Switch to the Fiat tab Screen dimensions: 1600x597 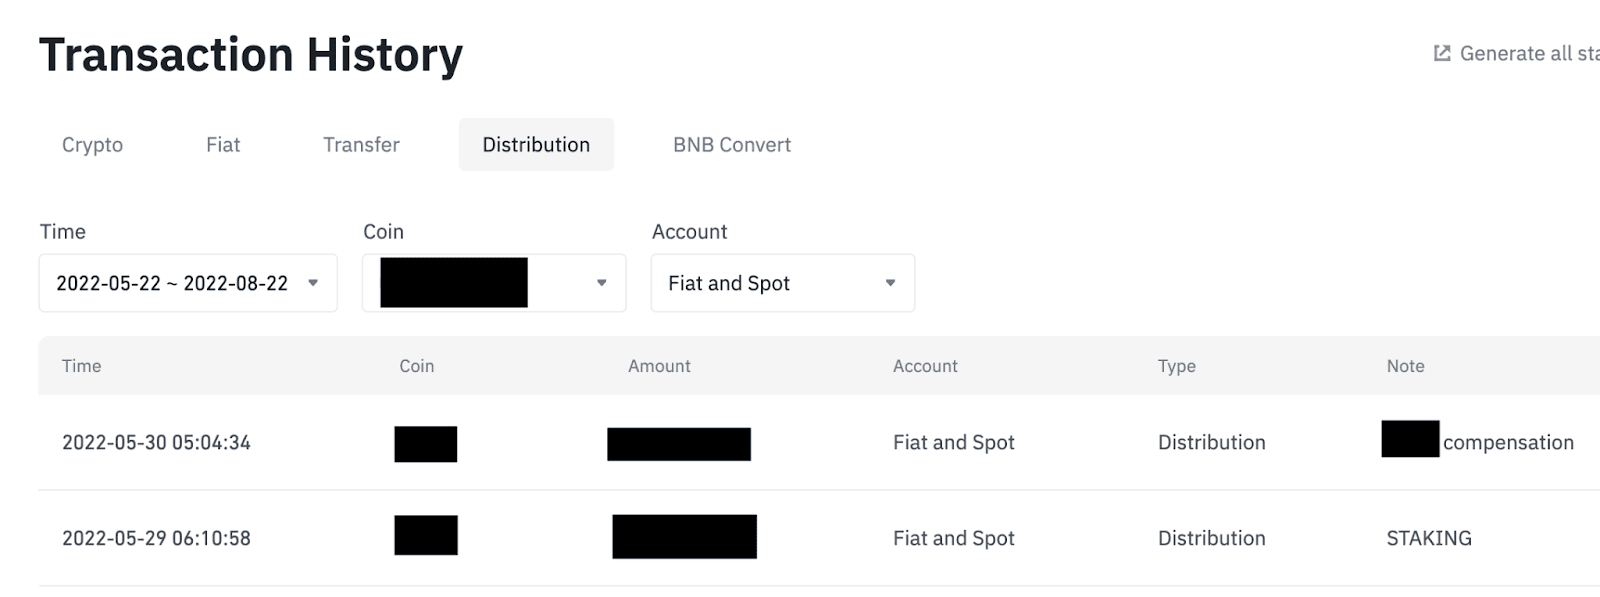click(x=223, y=145)
